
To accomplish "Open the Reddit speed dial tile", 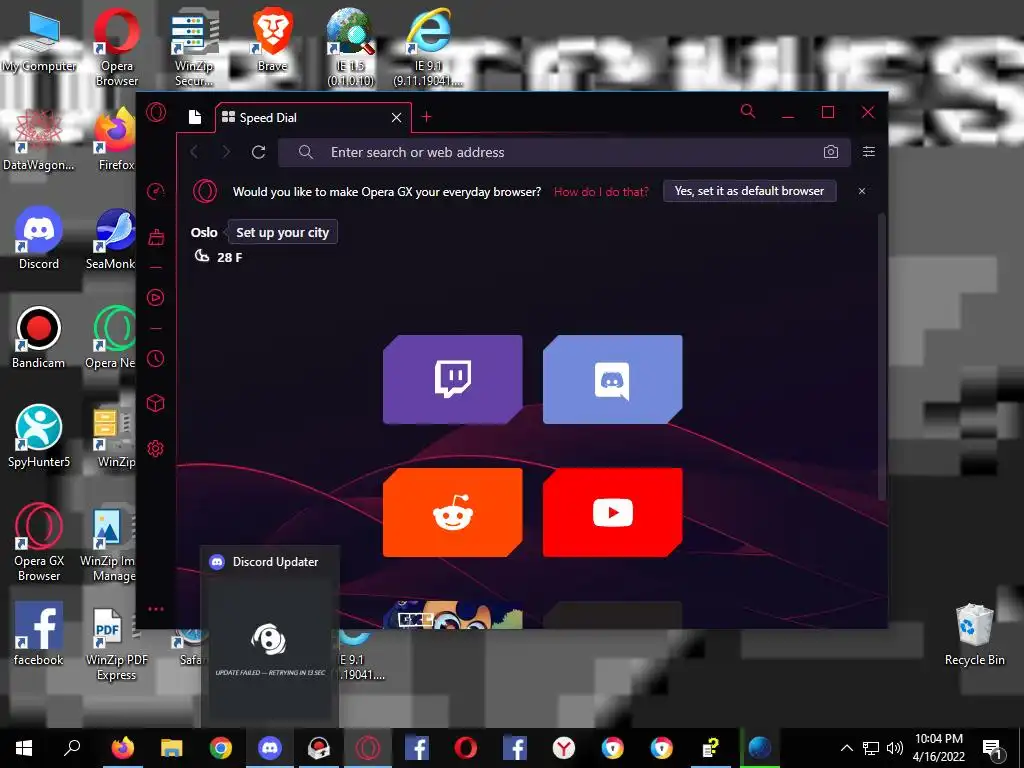I will coord(453,513).
